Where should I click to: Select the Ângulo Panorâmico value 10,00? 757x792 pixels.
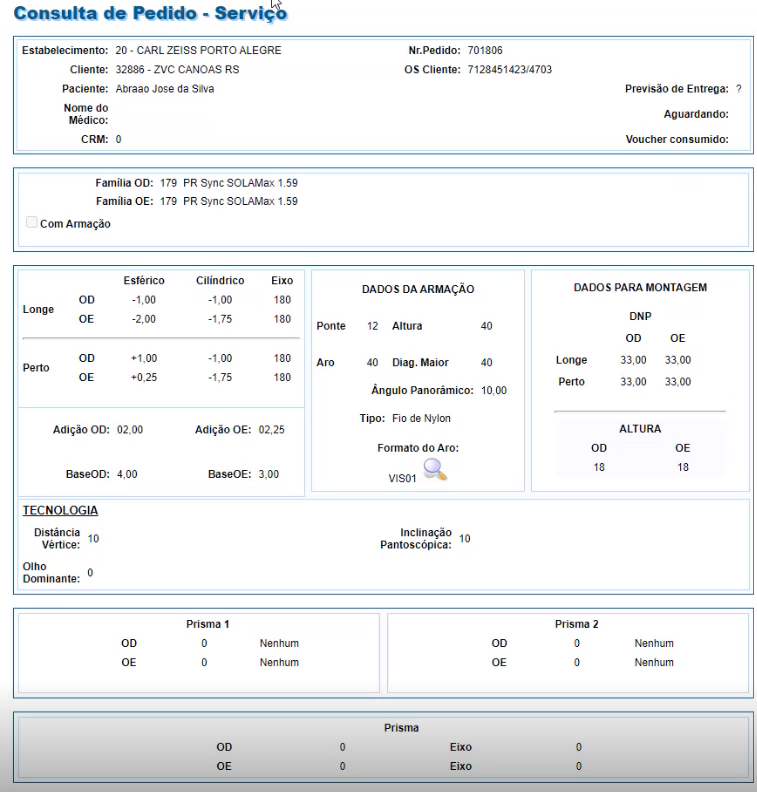coord(494,390)
